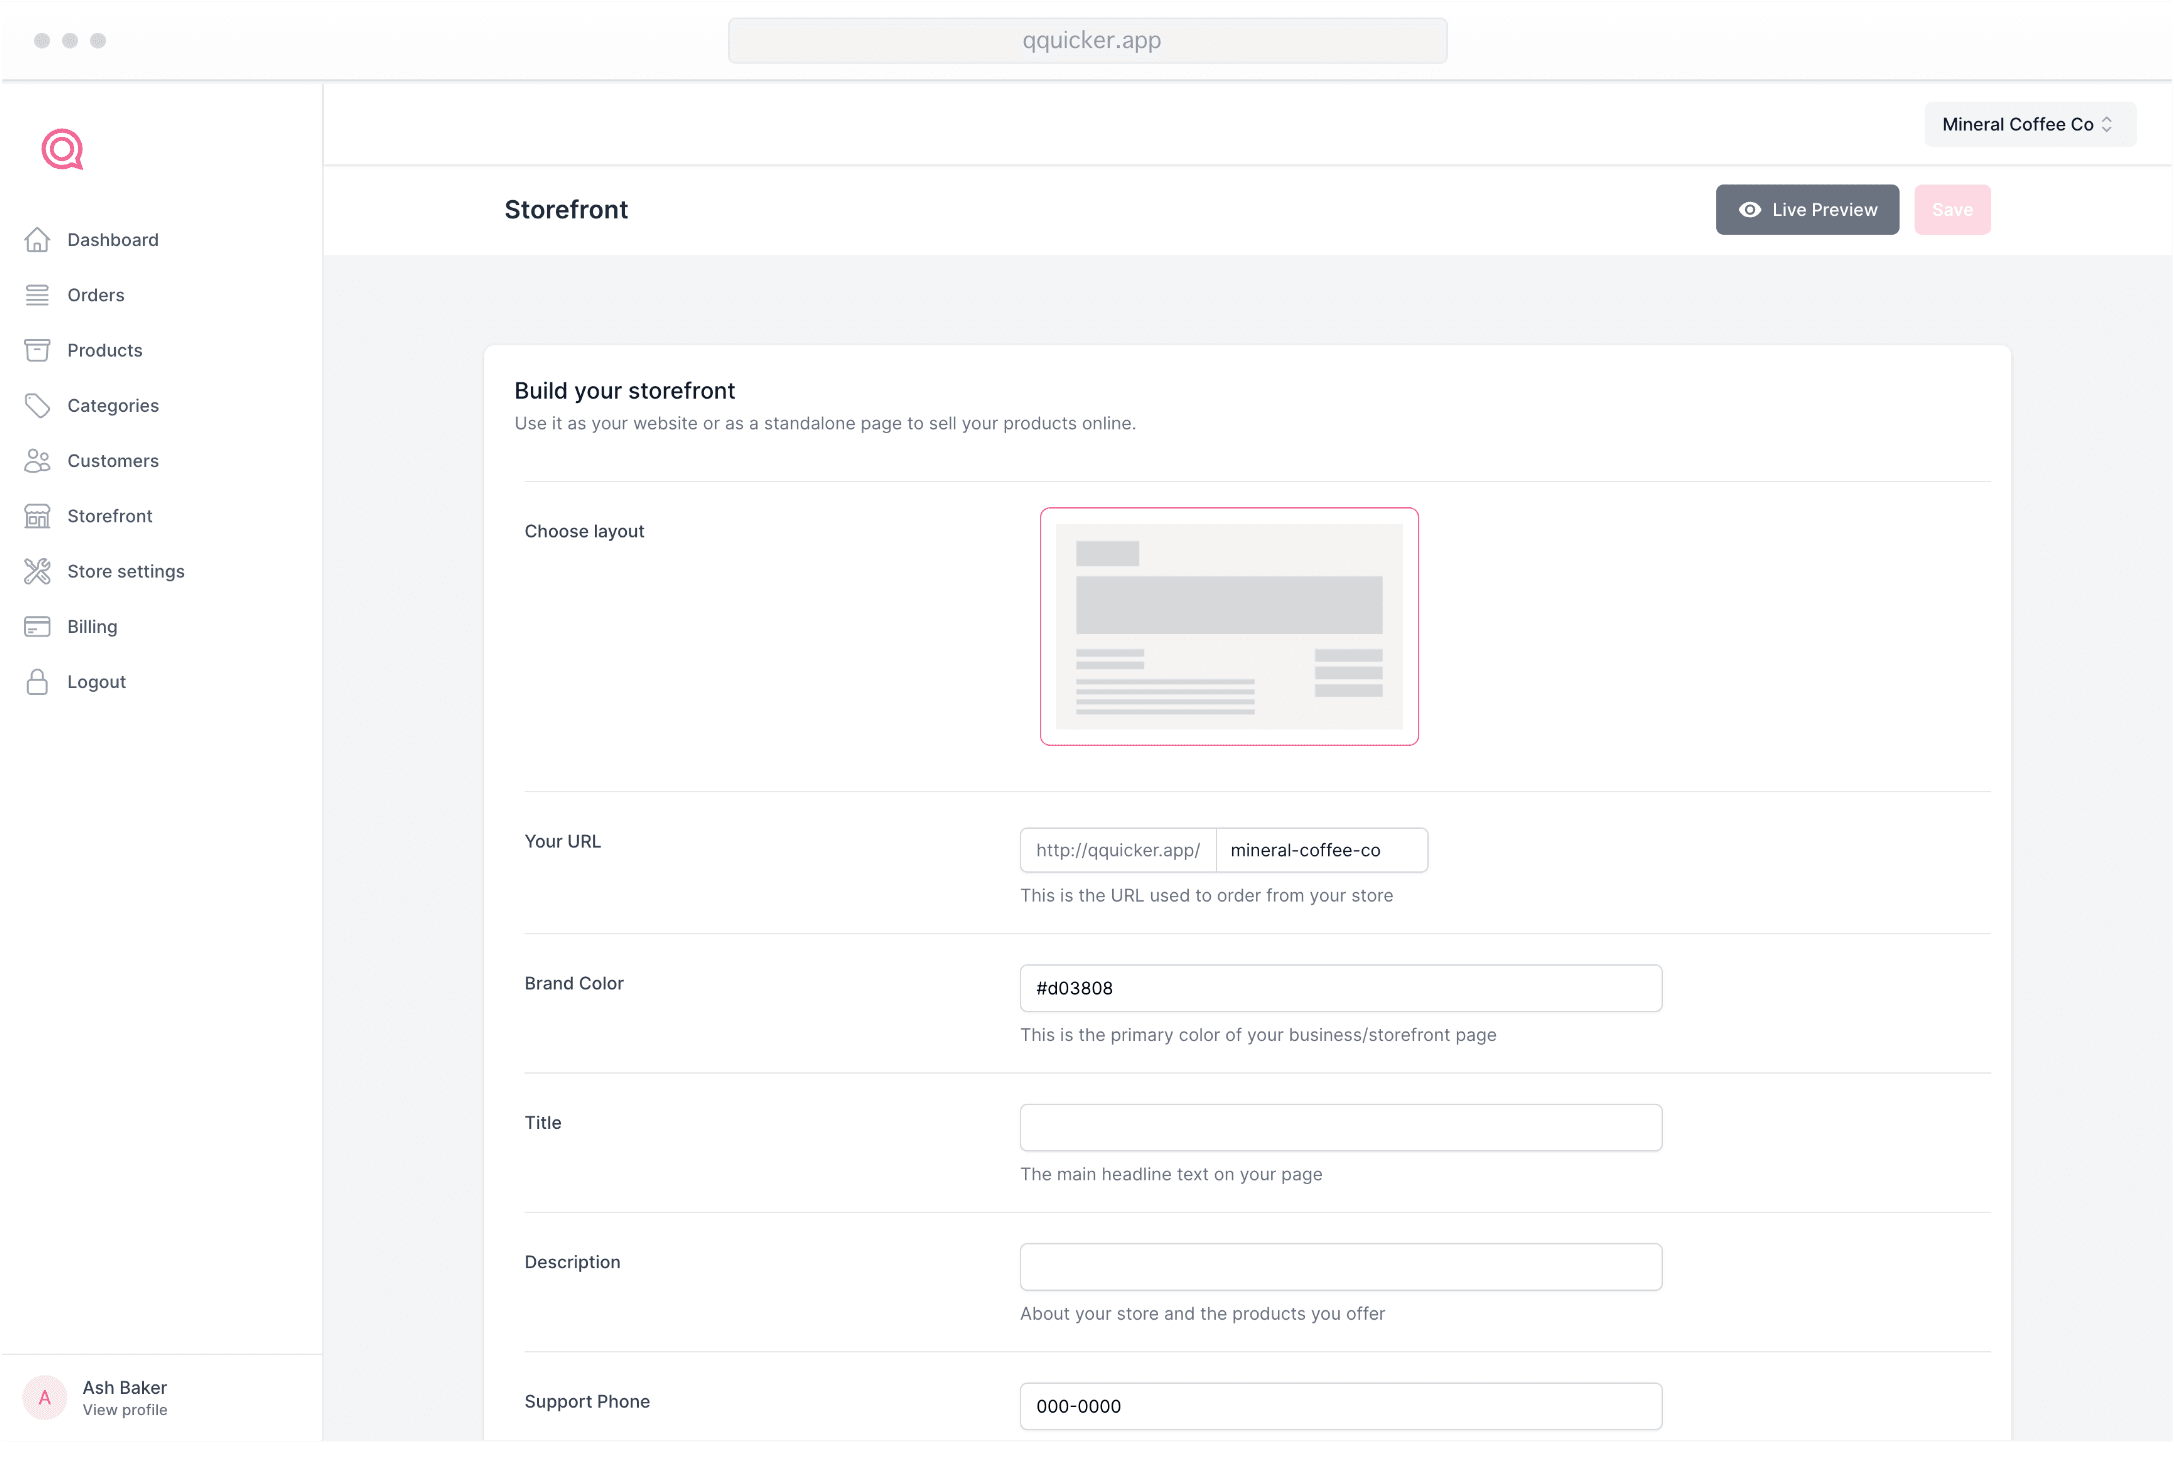
Task: Focus the Title input field
Action: 1340,1127
